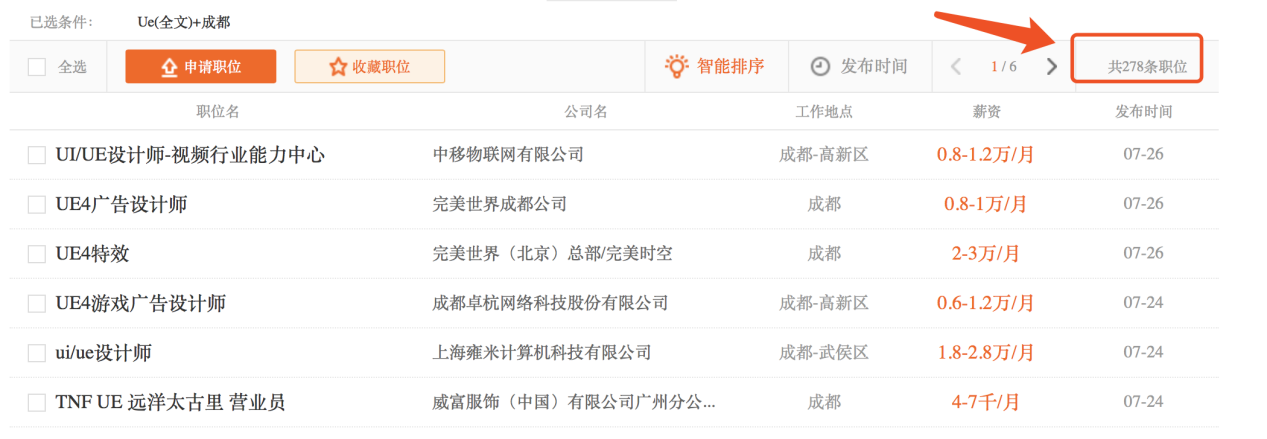Open company 上海雍米计算机科技有限公司
This screenshot has width=1267, height=439.
pyautogui.click(x=542, y=353)
